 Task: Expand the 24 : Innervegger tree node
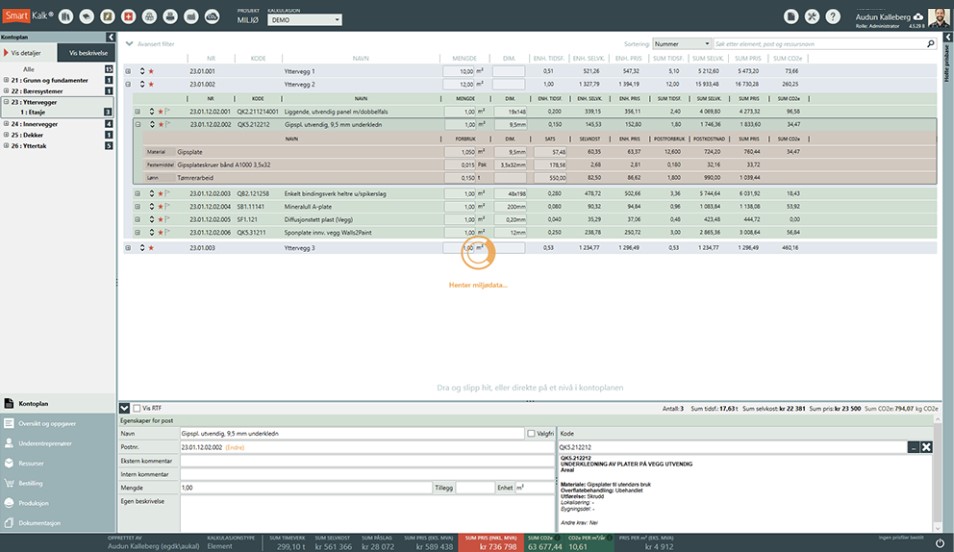coord(5,124)
